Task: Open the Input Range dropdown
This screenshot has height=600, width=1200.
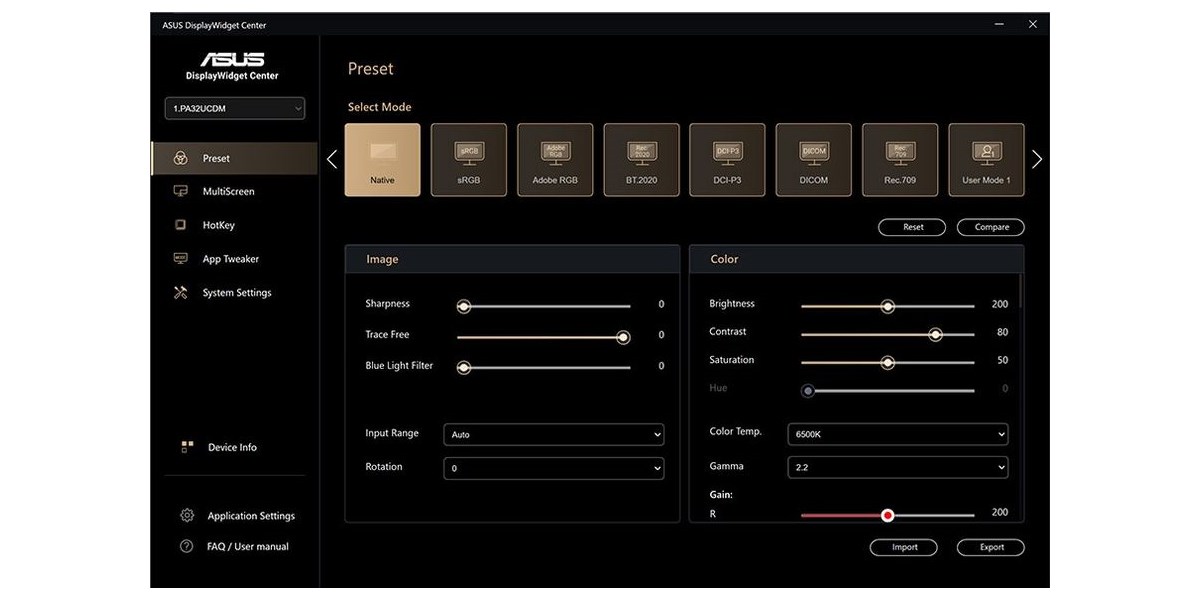Action: click(x=554, y=435)
